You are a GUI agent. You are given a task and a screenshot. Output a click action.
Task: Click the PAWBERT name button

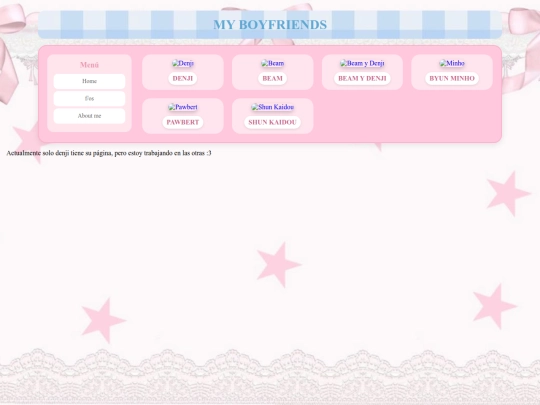coord(183,122)
